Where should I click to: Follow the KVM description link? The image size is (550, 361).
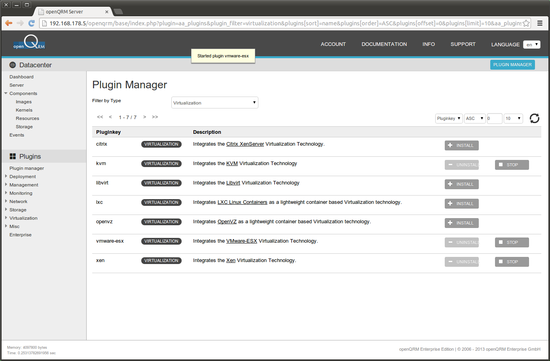[x=232, y=163]
